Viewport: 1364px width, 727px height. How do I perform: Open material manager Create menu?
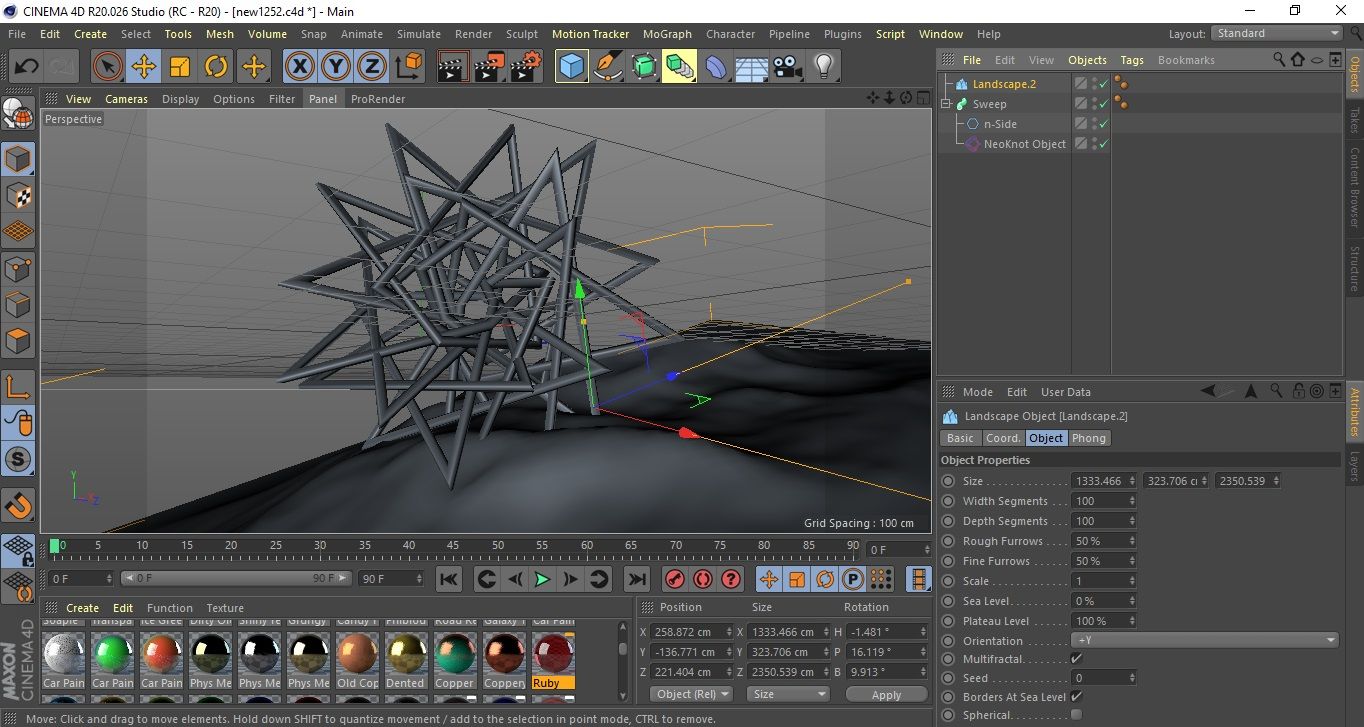click(82, 608)
